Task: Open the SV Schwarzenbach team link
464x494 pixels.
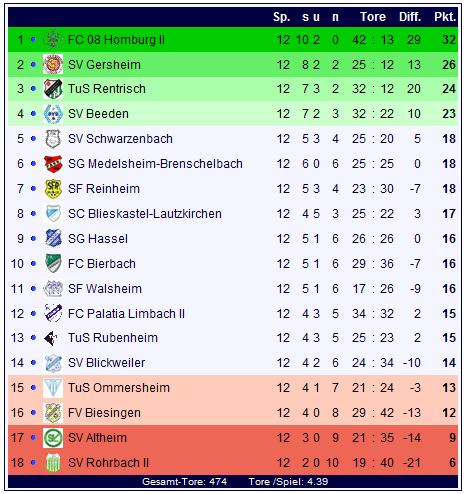Action: click(120, 139)
